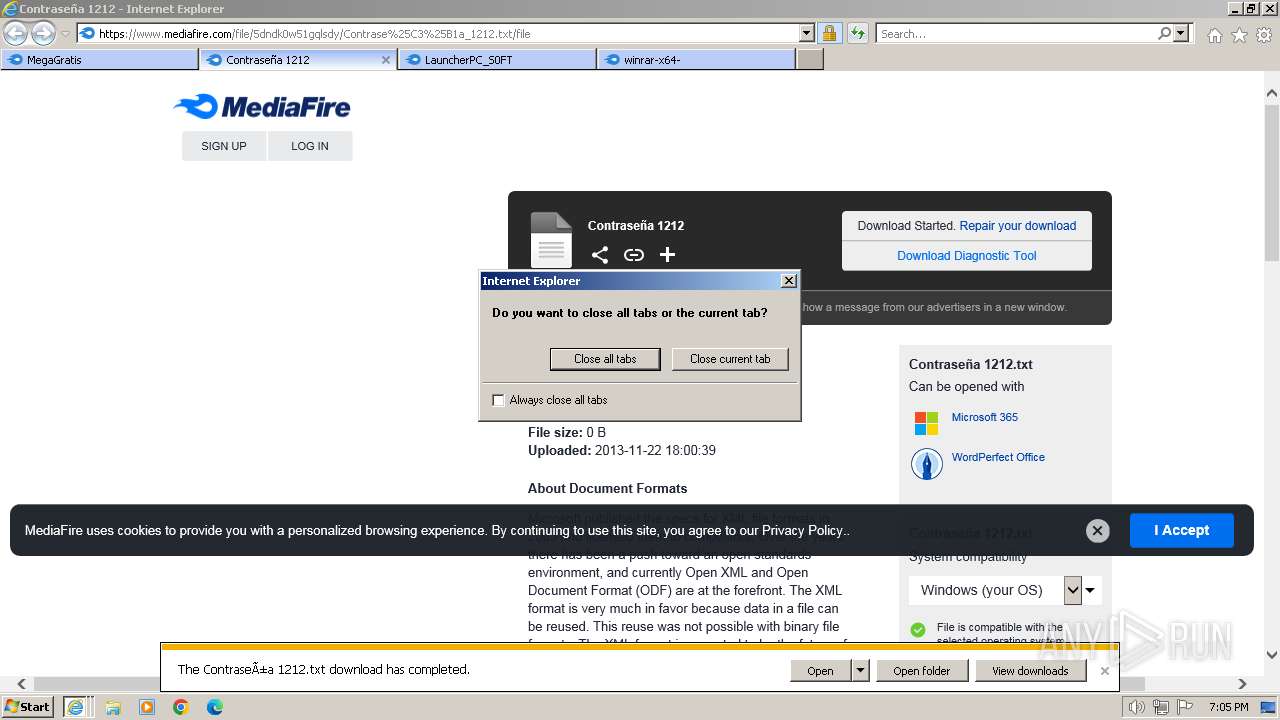Click the WordPerfect Office pen icon

(927, 464)
